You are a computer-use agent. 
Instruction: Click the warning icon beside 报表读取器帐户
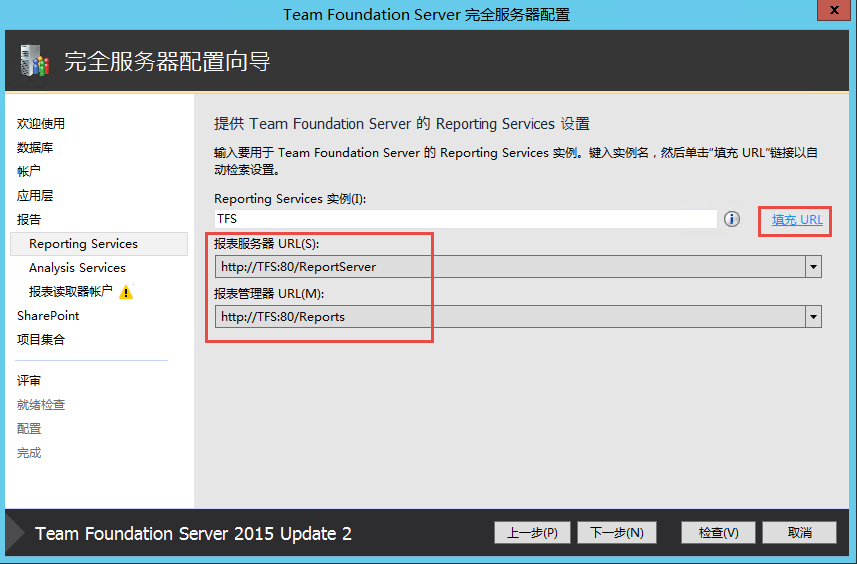pyautogui.click(x=126, y=292)
